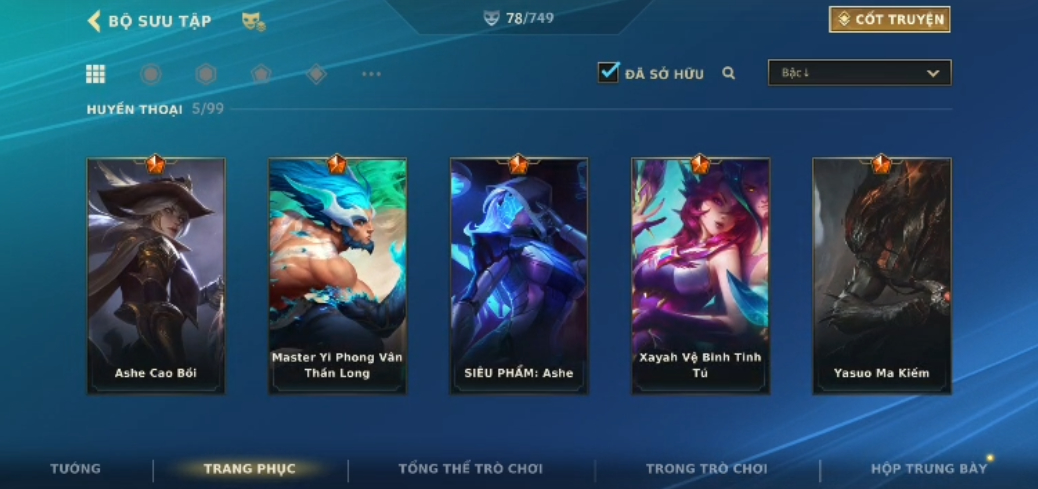Open the Hộp Trưng Bày tab
The width and height of the screenshot is (1038, 489).
929,468
